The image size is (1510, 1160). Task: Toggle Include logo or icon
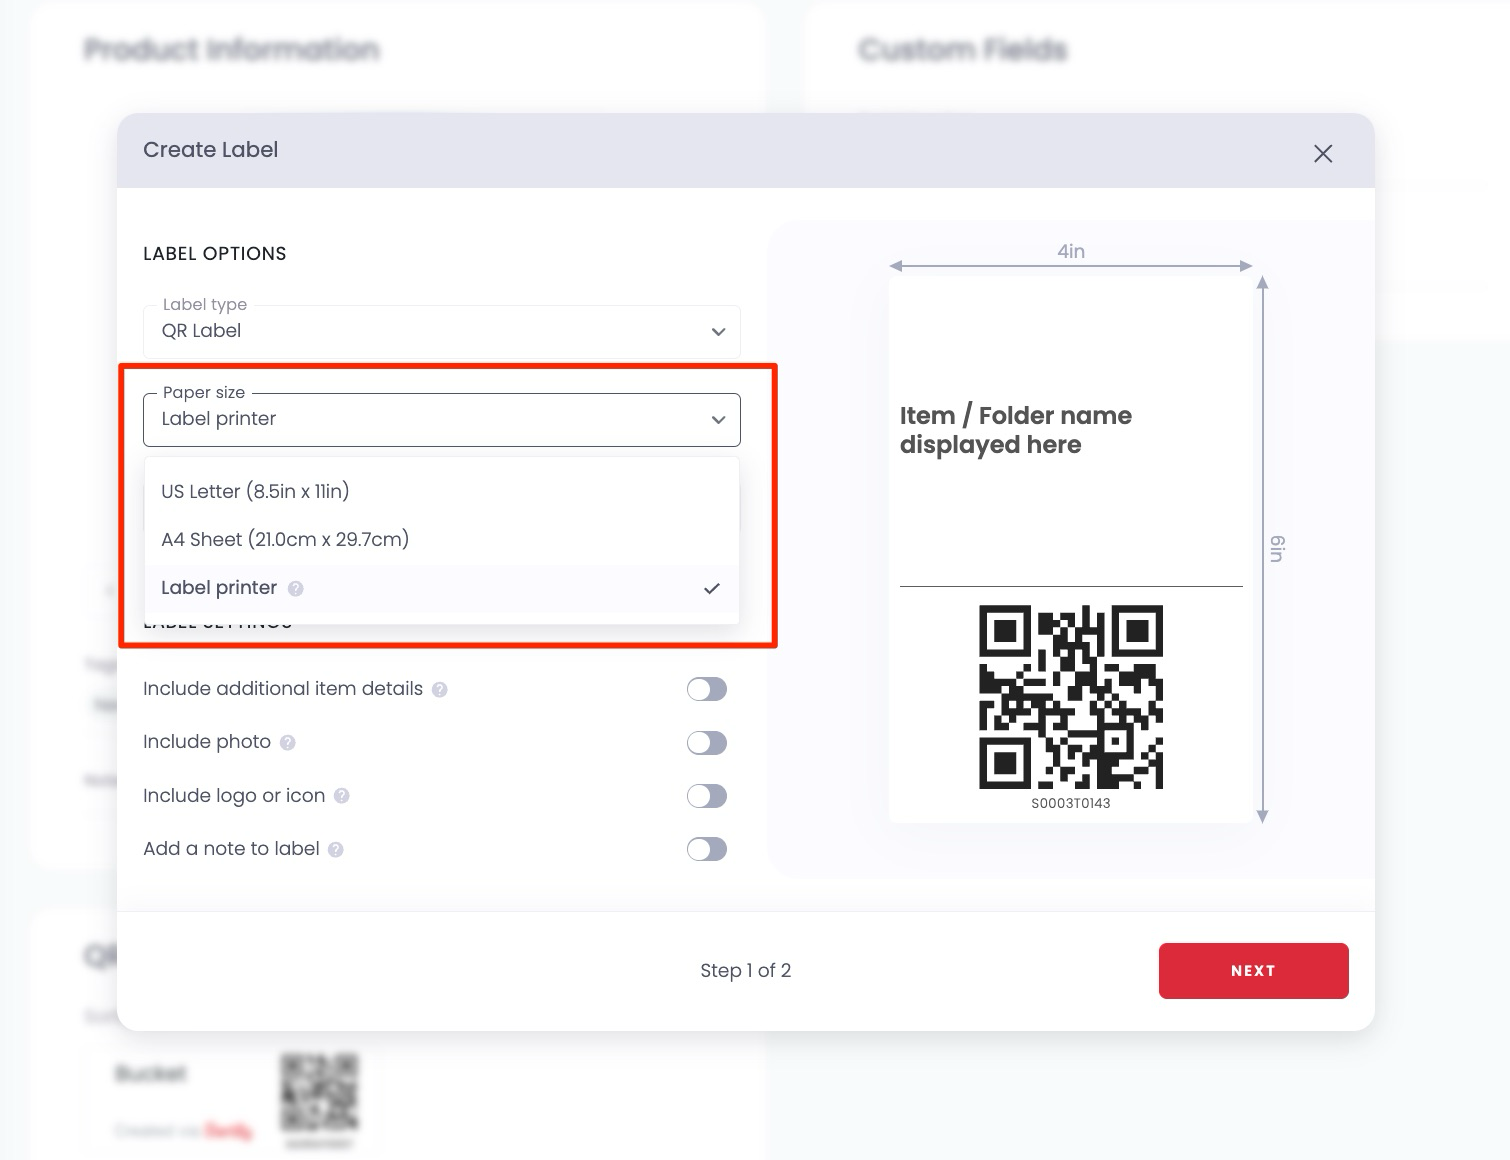tap(706, 796)
